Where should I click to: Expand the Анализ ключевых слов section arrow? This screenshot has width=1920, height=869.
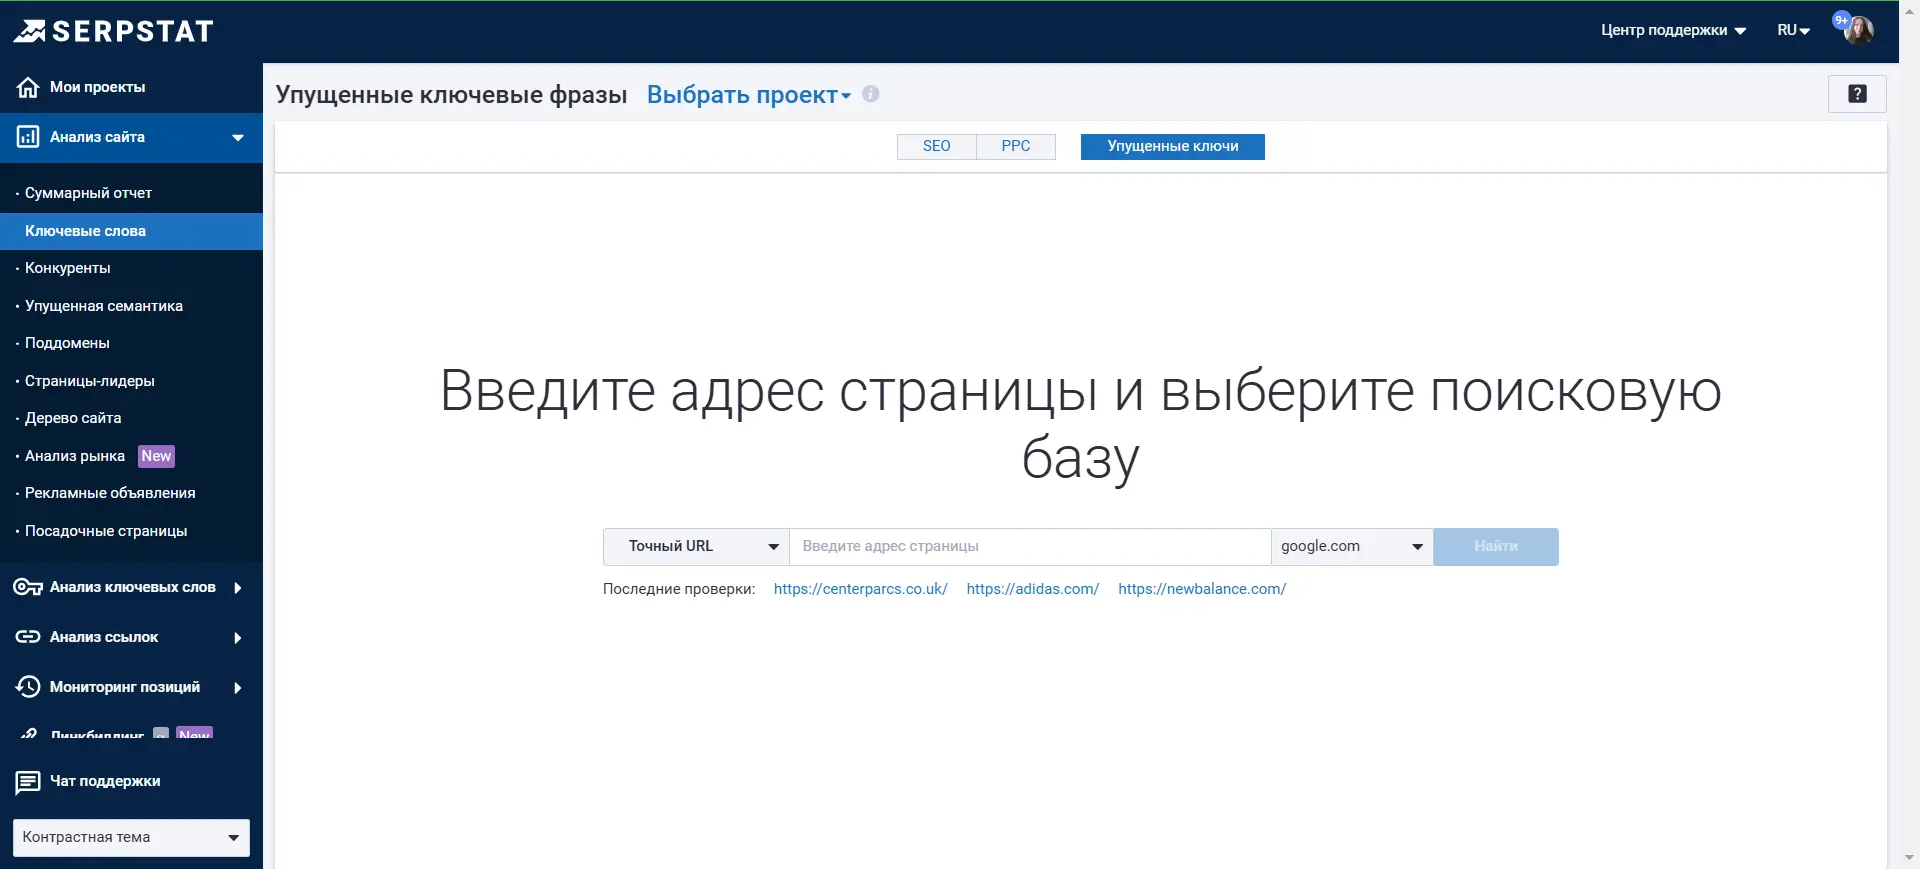238,588
